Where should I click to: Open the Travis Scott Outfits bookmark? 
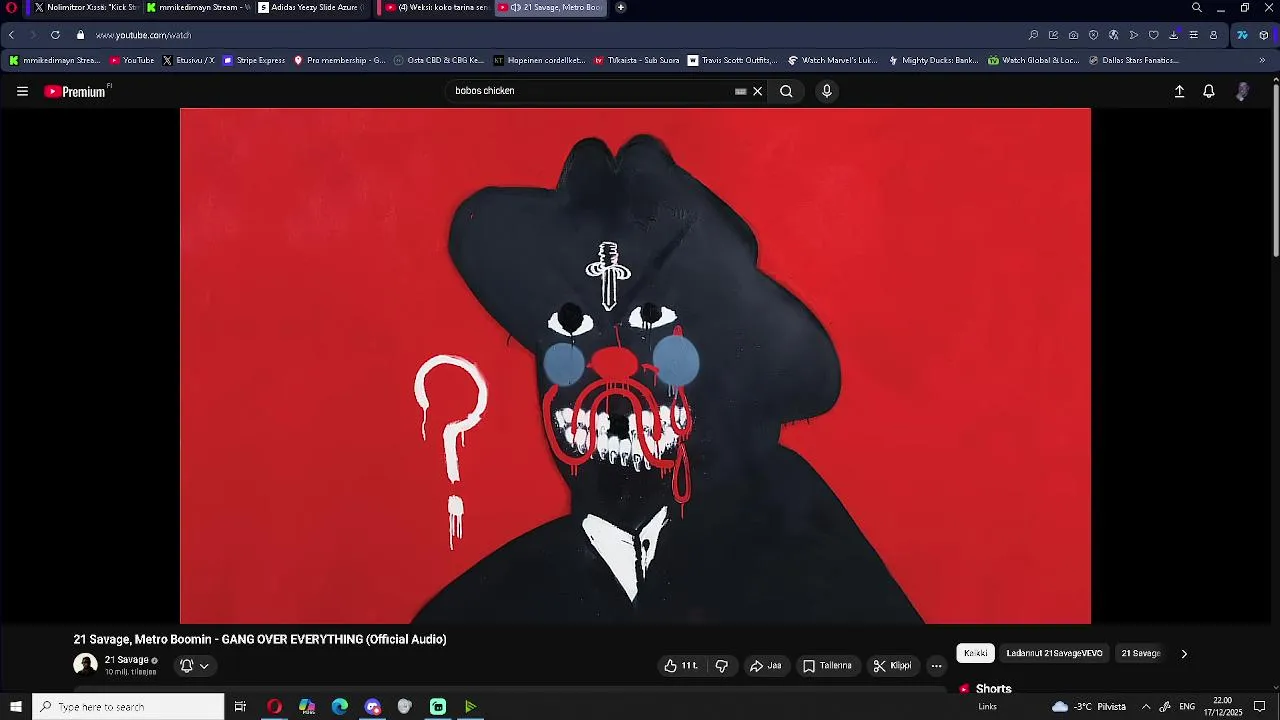(x=733, y=60)
